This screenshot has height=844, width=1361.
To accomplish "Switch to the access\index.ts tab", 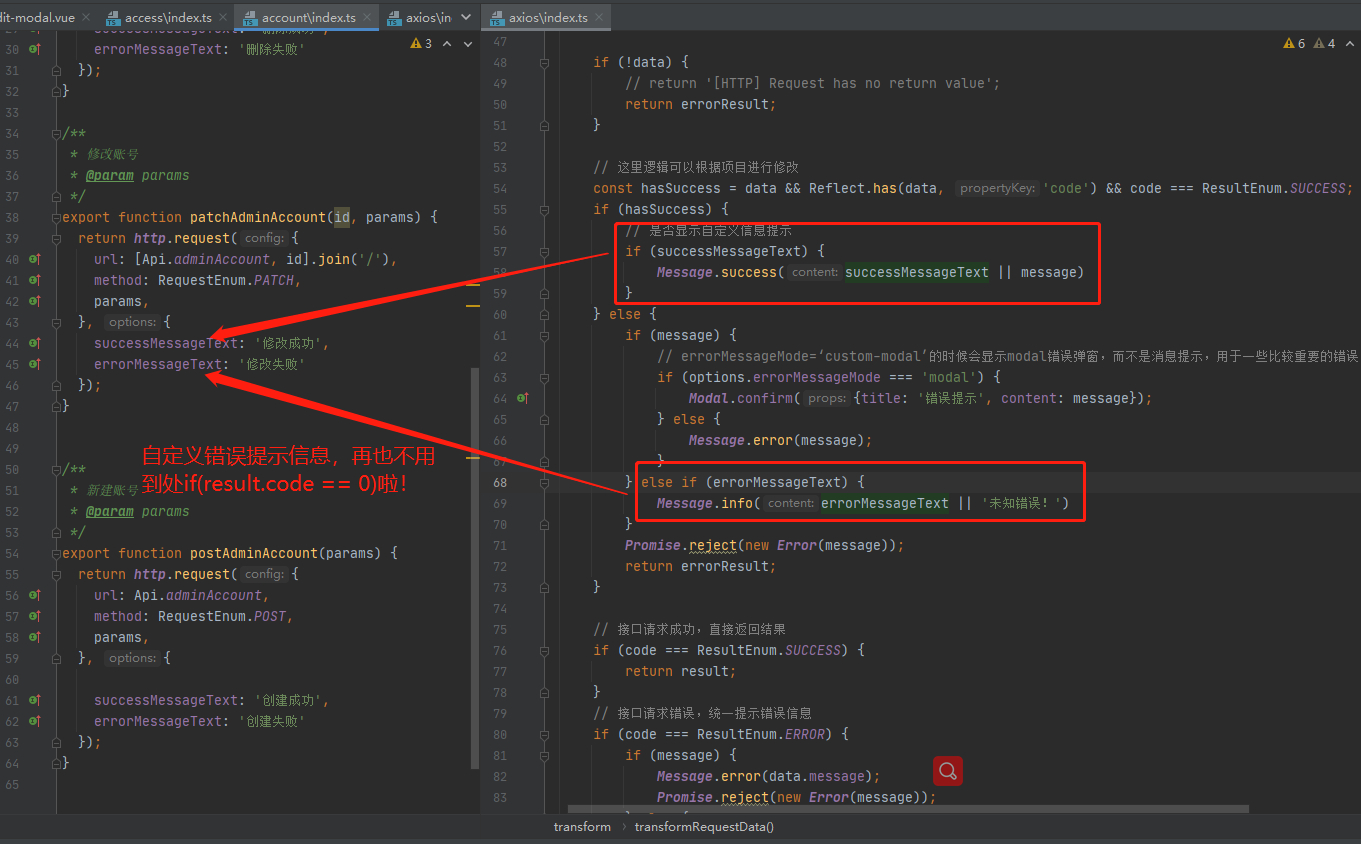I will pos(167,18).
